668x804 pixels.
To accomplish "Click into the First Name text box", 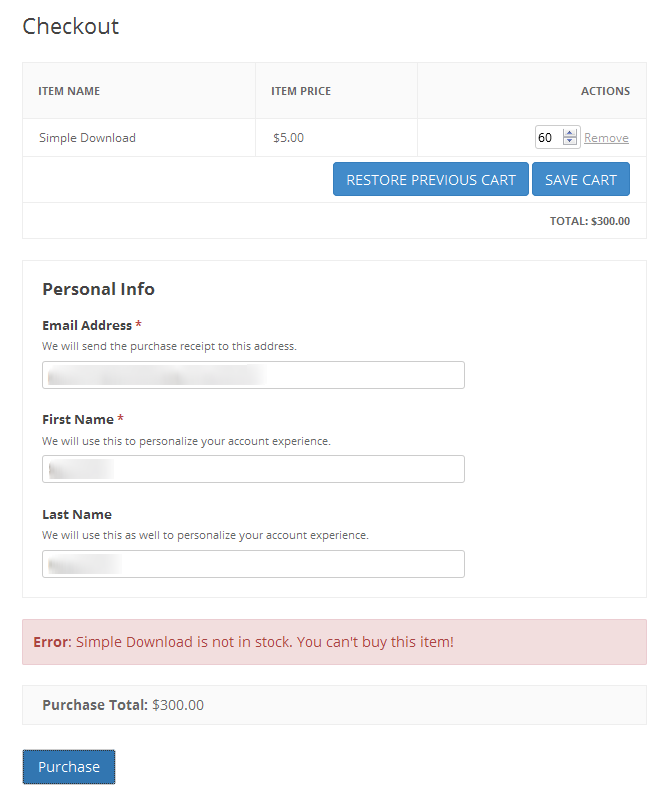I will tap(253, 469).
